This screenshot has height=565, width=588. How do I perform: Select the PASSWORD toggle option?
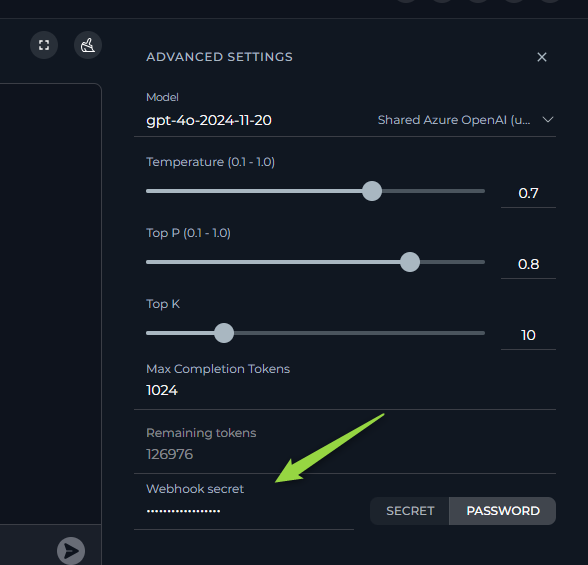[x=502, y=511]
